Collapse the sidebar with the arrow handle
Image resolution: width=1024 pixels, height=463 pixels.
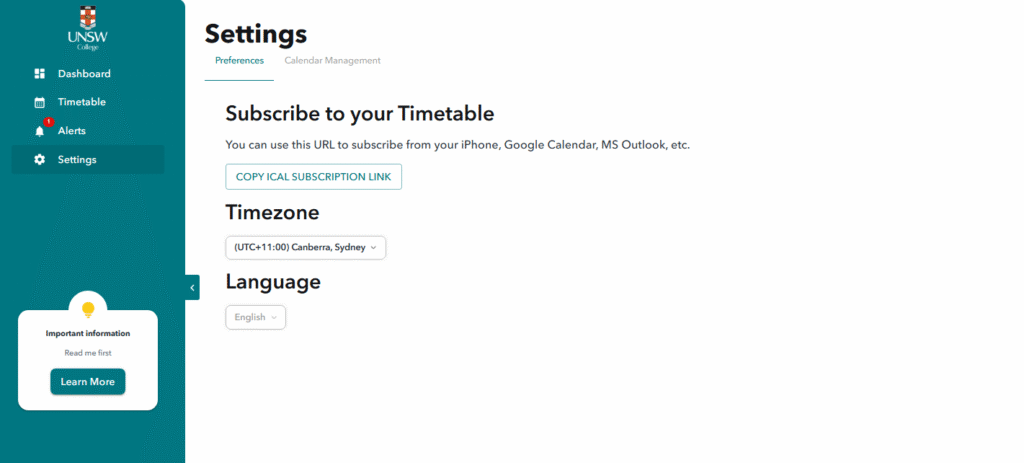[192, 287]
